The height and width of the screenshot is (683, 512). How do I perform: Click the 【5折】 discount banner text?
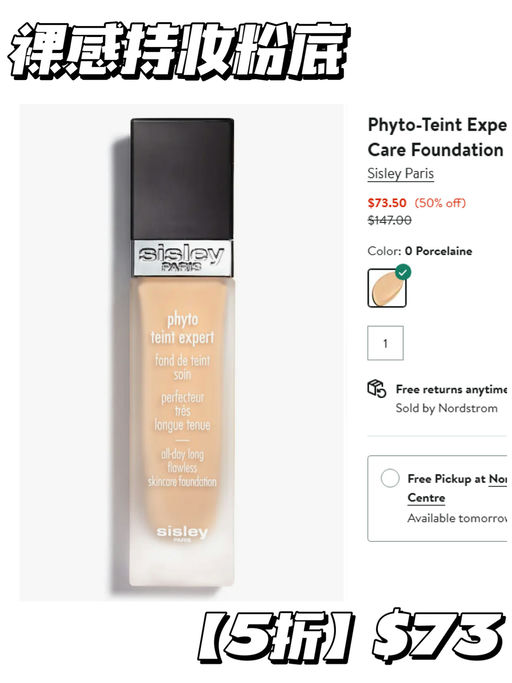point(274,637)
